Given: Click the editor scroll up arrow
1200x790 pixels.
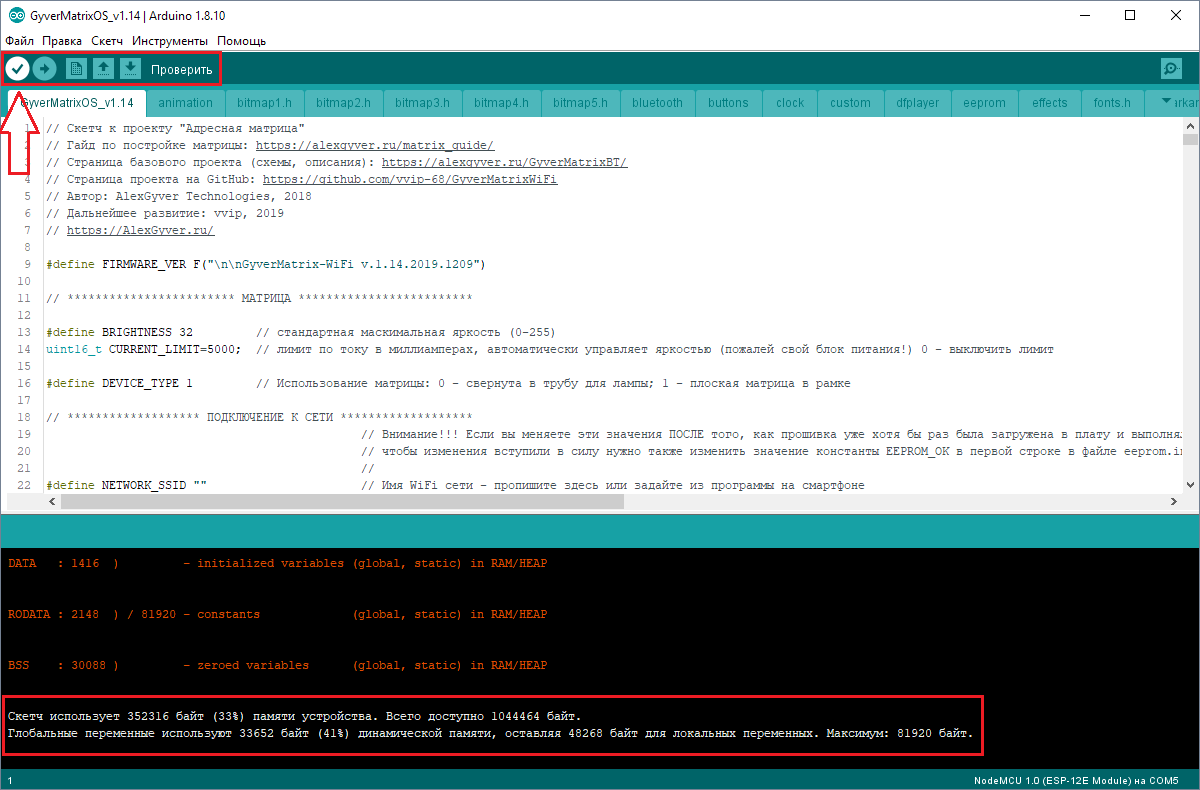Looking at the screenshot, I should pos(1190,125).
